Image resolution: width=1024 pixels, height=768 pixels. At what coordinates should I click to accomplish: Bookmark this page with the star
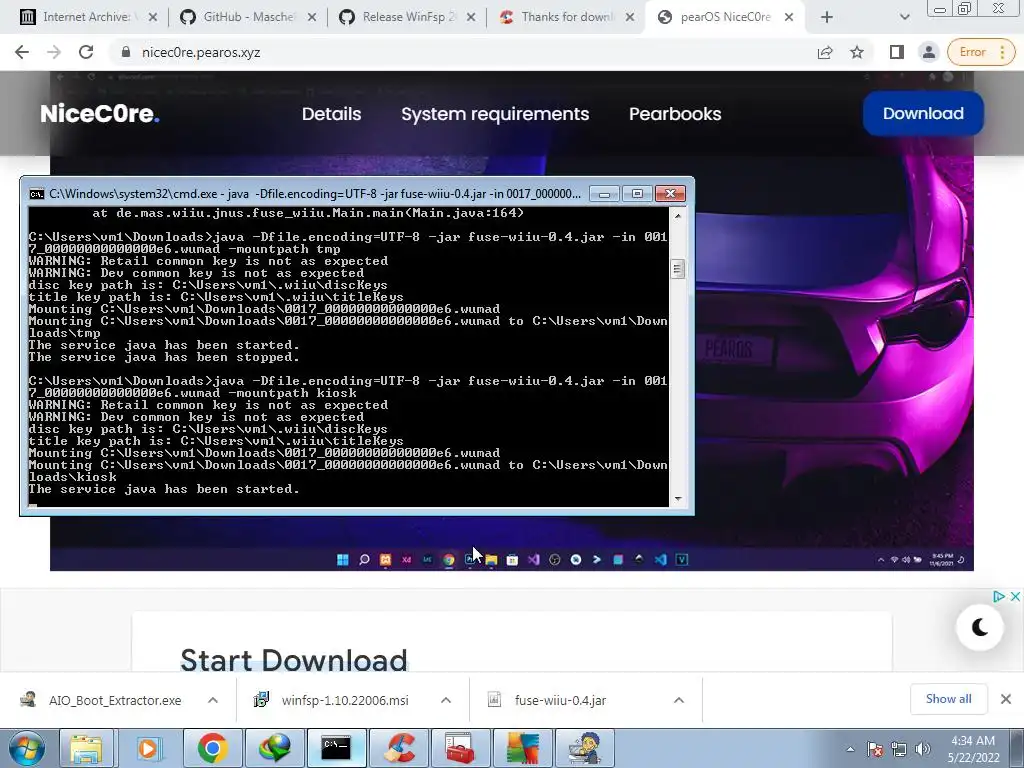[x=857, y=52]
